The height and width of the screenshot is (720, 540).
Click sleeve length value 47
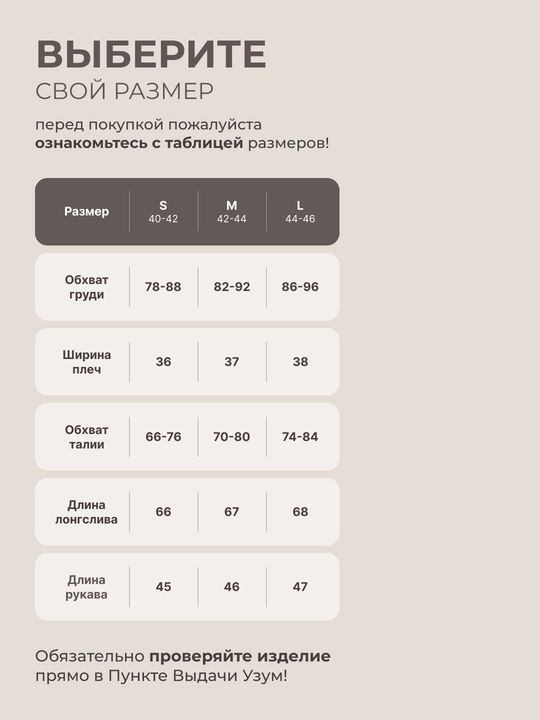click(300, 587)
